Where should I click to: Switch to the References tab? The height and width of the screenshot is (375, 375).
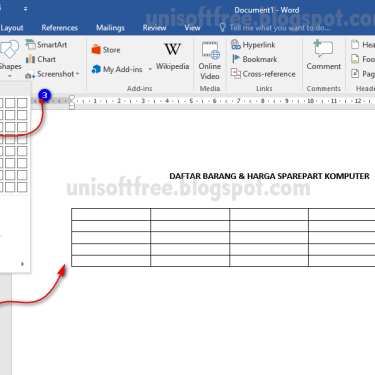60,28
